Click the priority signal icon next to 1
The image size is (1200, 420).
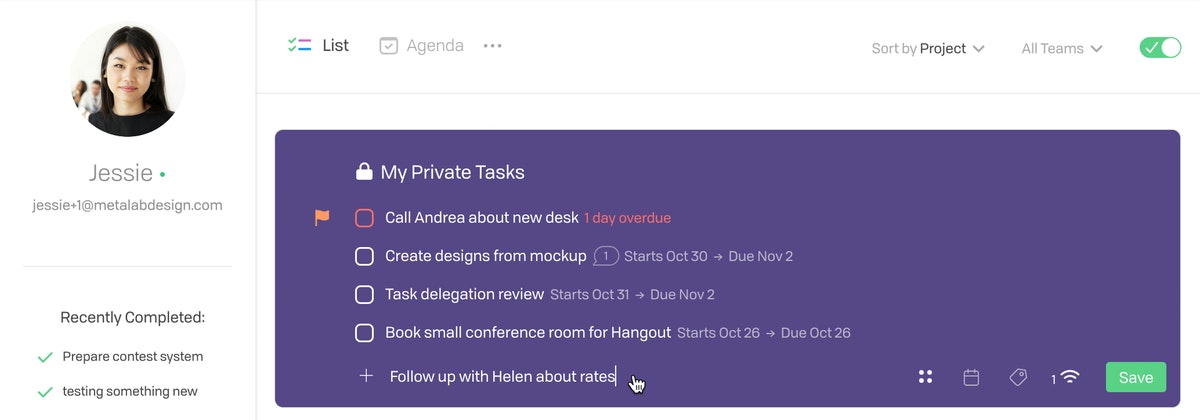point(1070,377)
